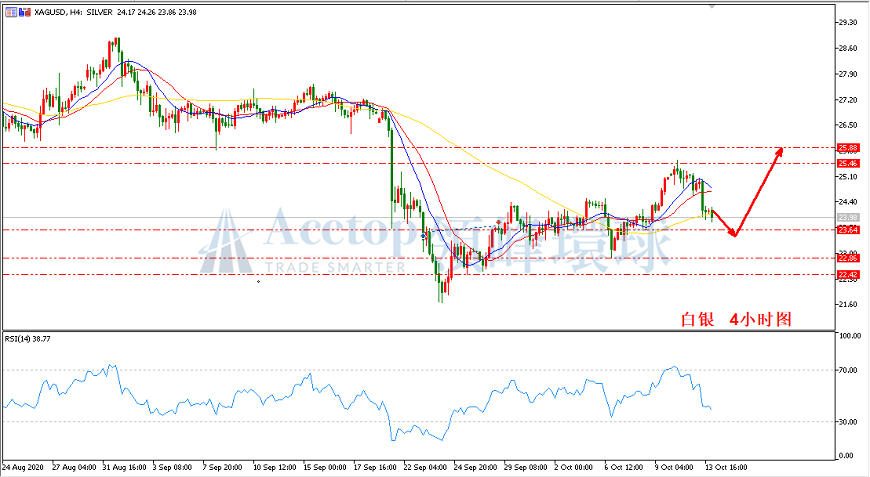870x477 pixels.
Task: Click the RSI(14) 38.77 indicator label
Action: click(28, 338)
